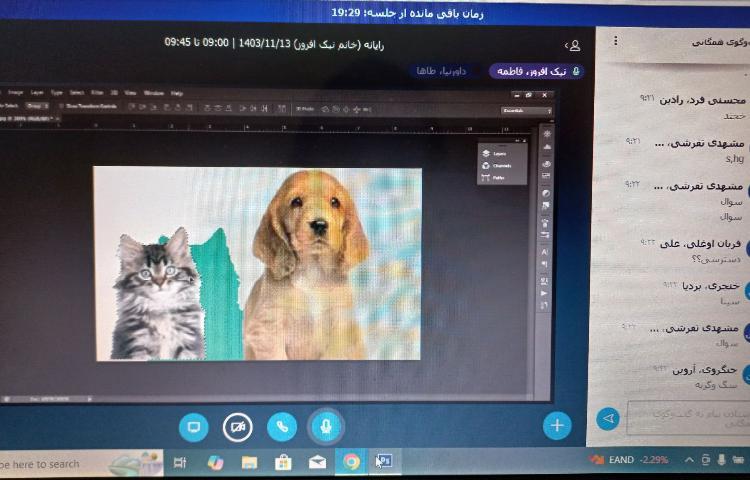Expand the participants list icon
This screenshot has width=750, height=480.
coord(573,45)
